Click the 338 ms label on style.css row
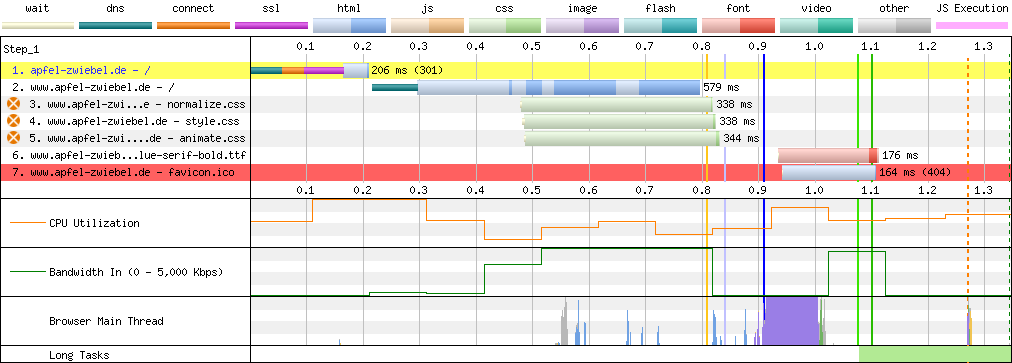This screenshot has width=1012, height=363. point(736,121)
